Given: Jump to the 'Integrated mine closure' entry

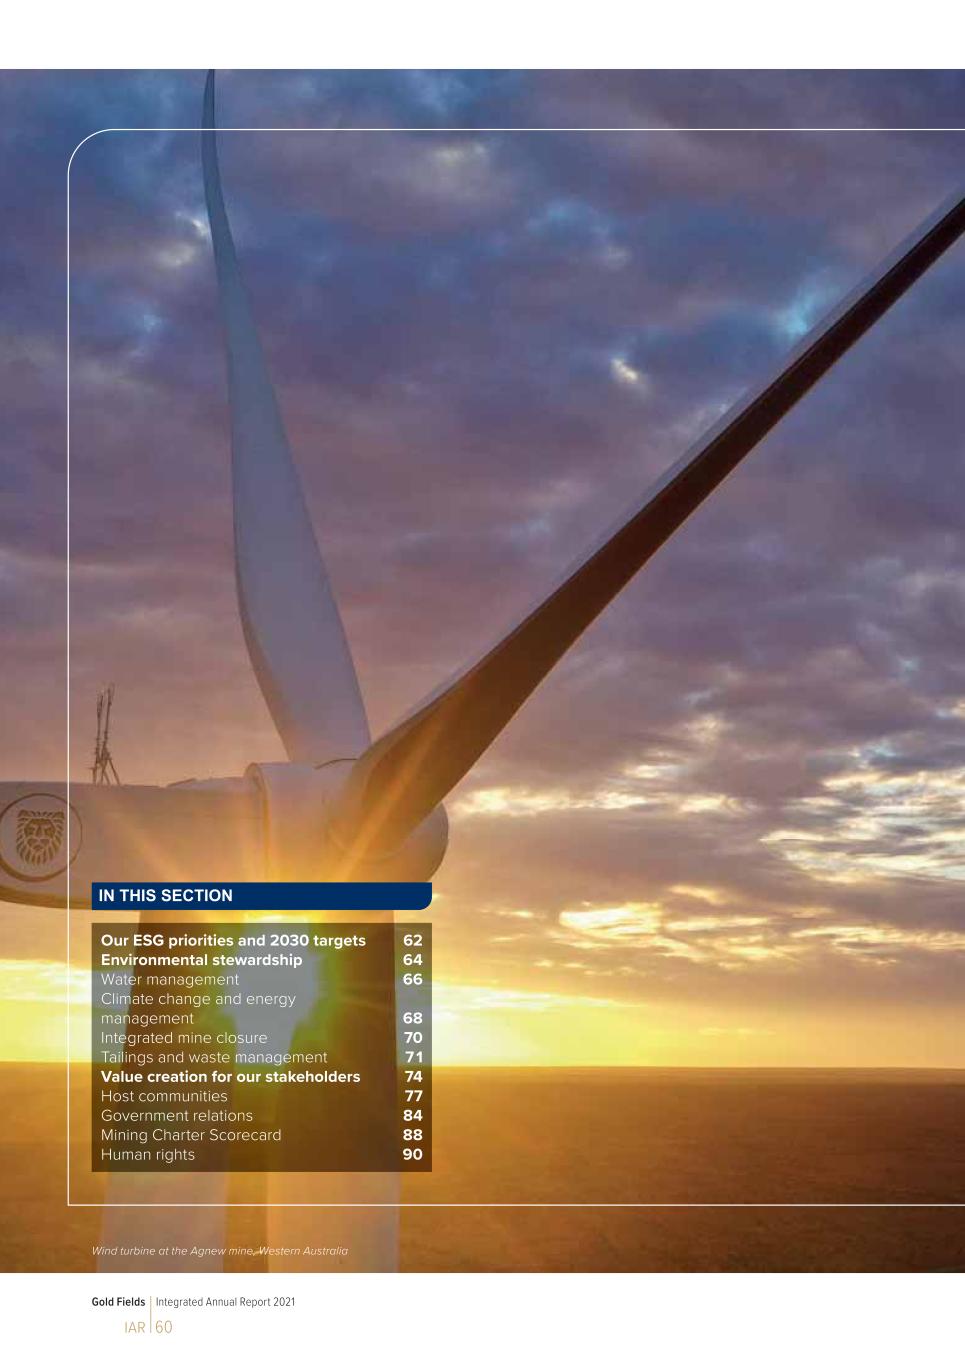Looking at the screenshot, I should (184, 1037).
